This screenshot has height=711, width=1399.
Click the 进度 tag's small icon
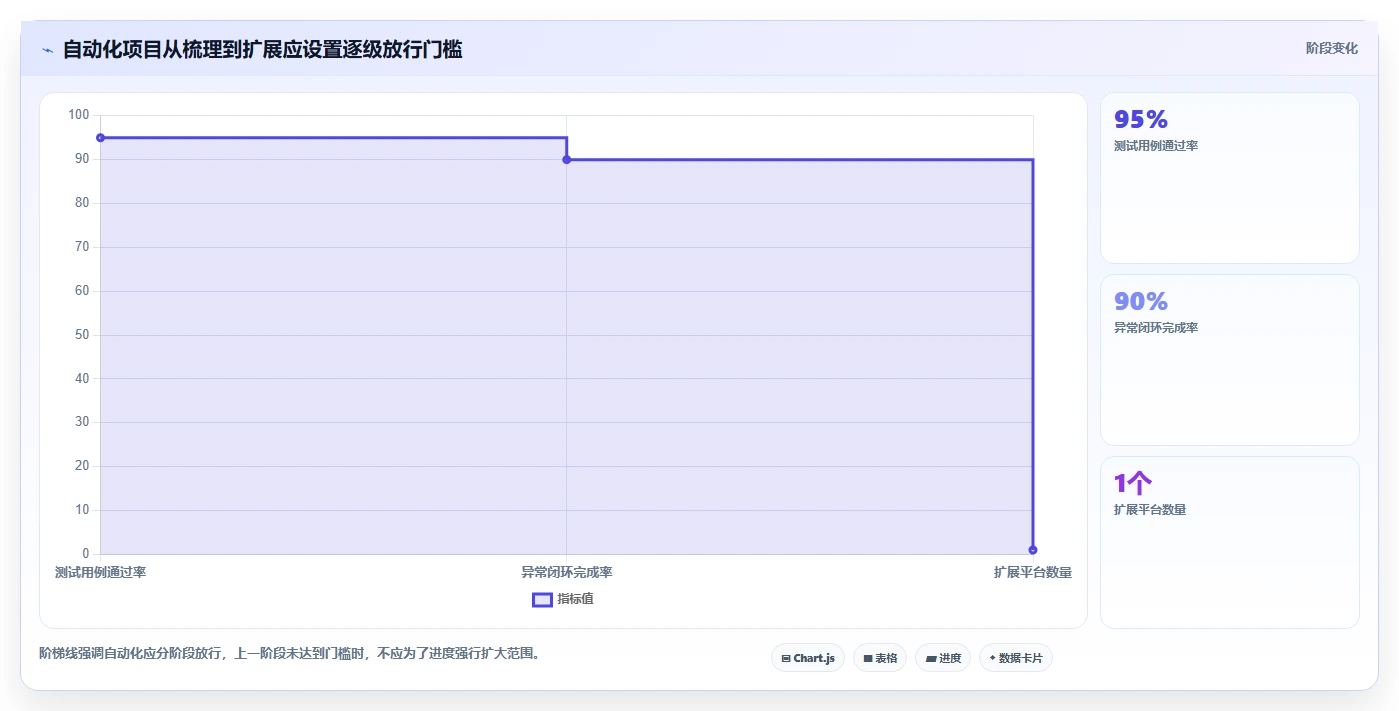pyautogui.click(x=931, y=658)
